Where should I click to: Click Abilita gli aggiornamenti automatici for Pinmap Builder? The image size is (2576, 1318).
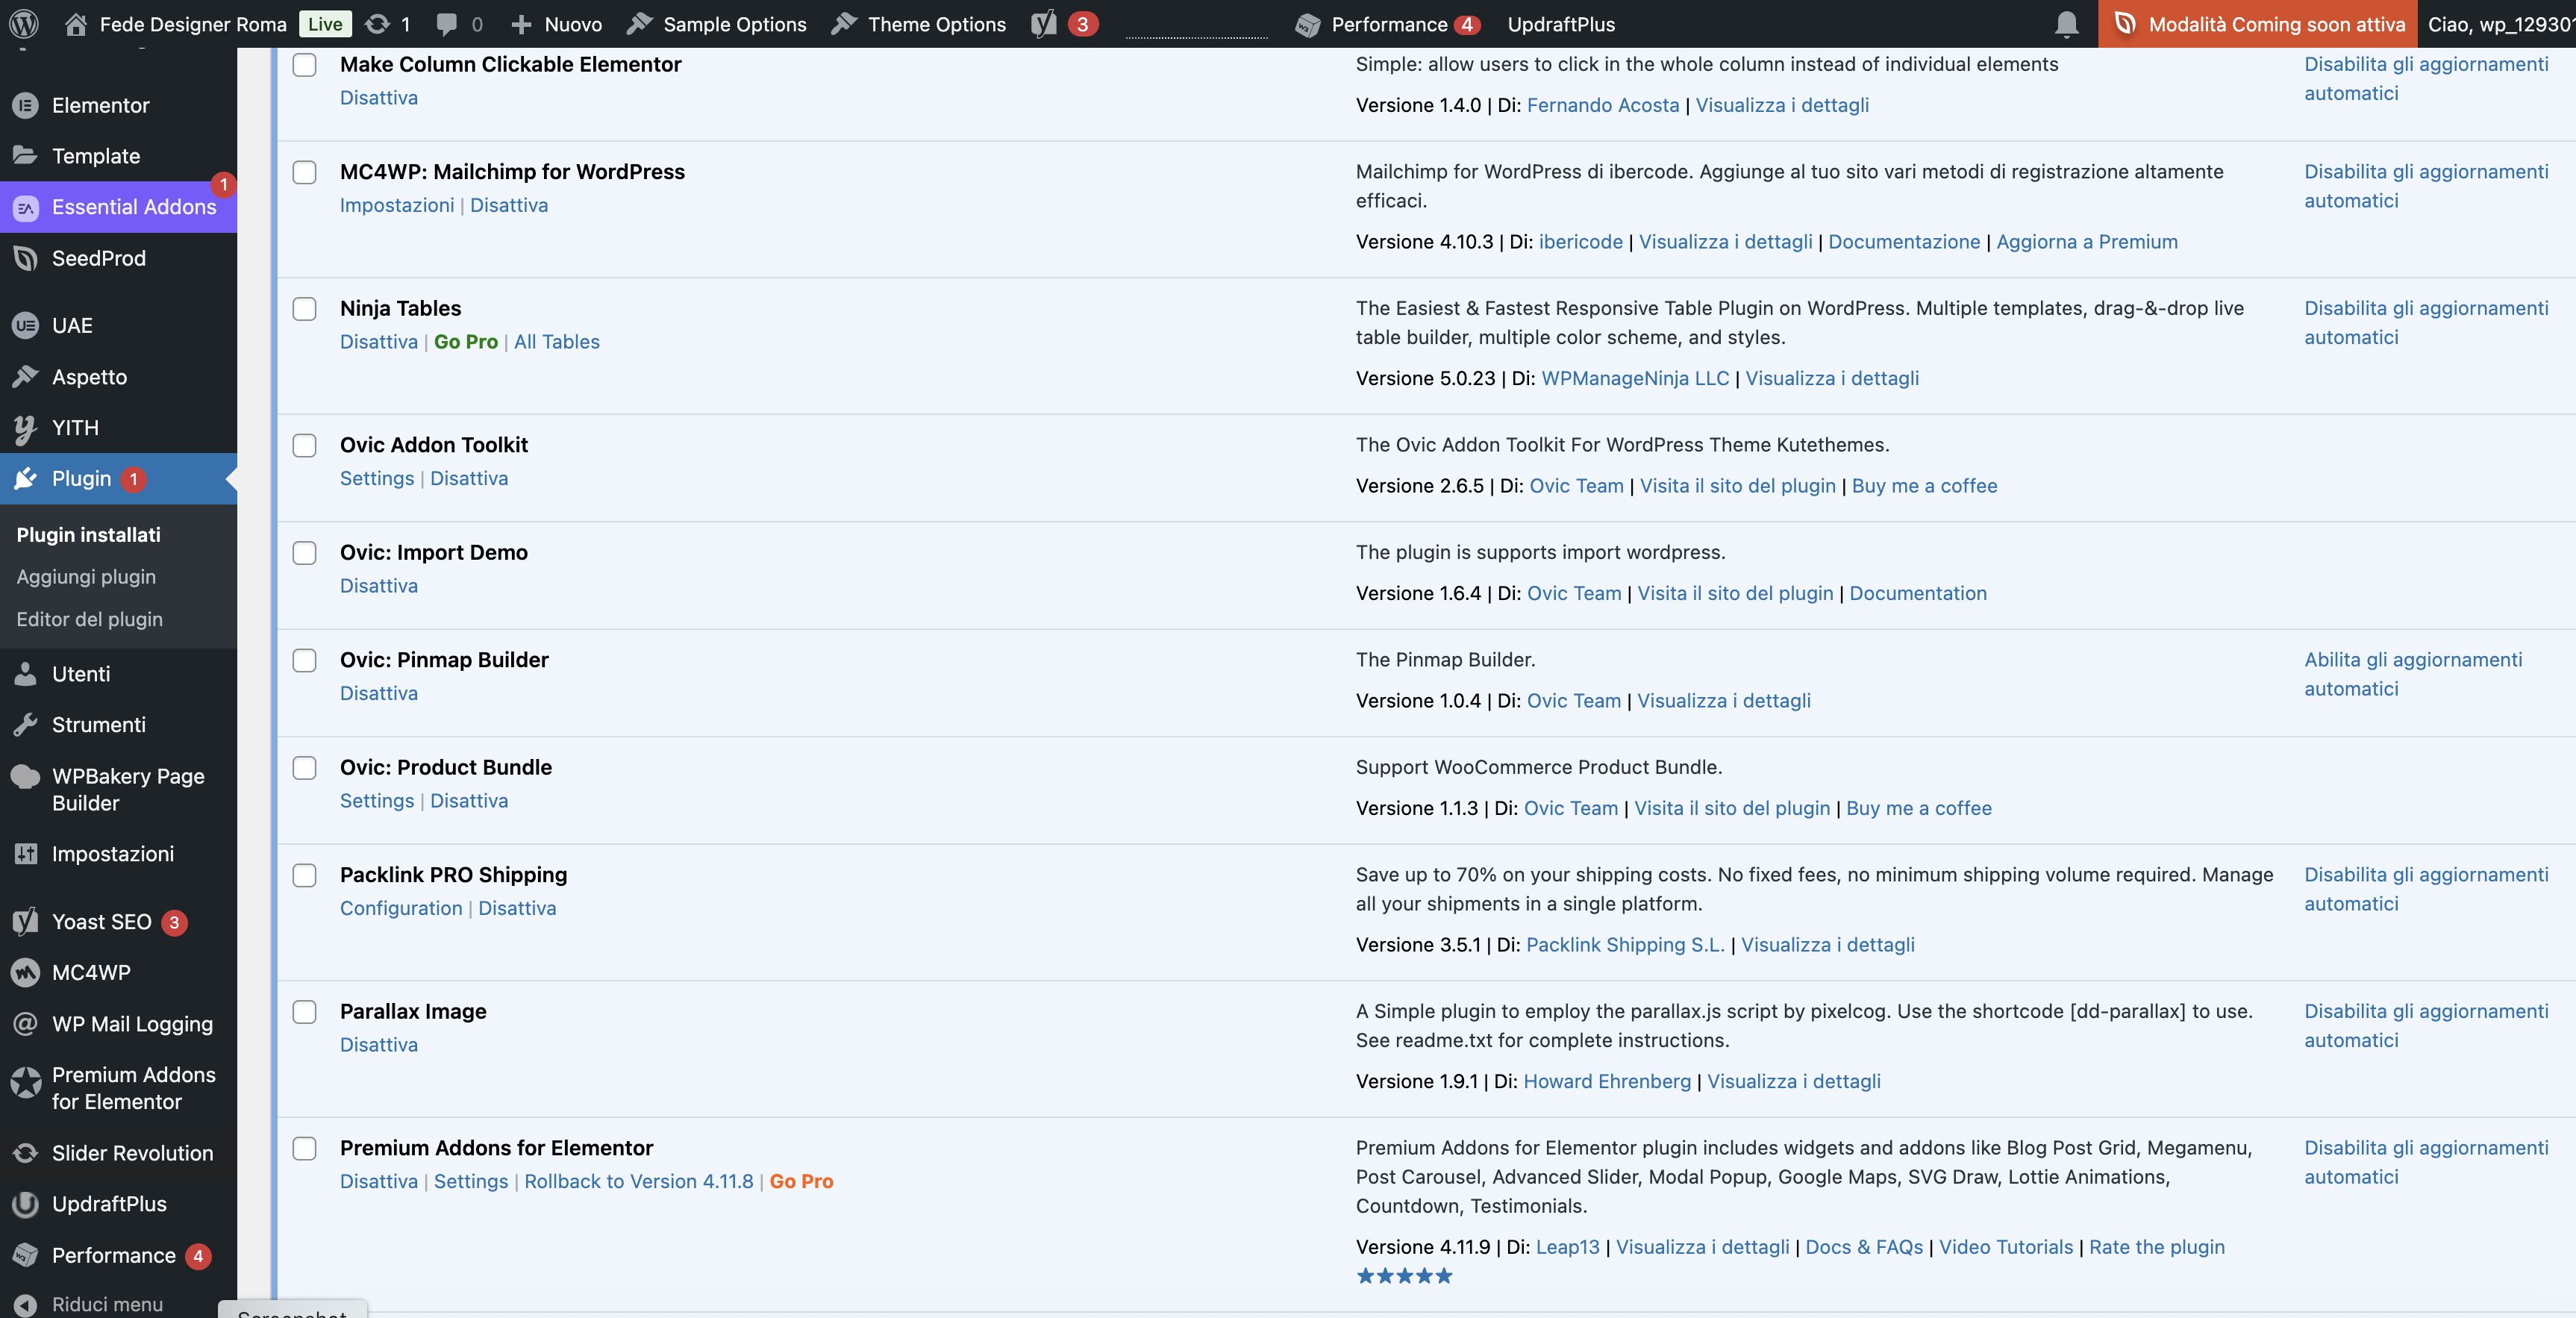2413,674
